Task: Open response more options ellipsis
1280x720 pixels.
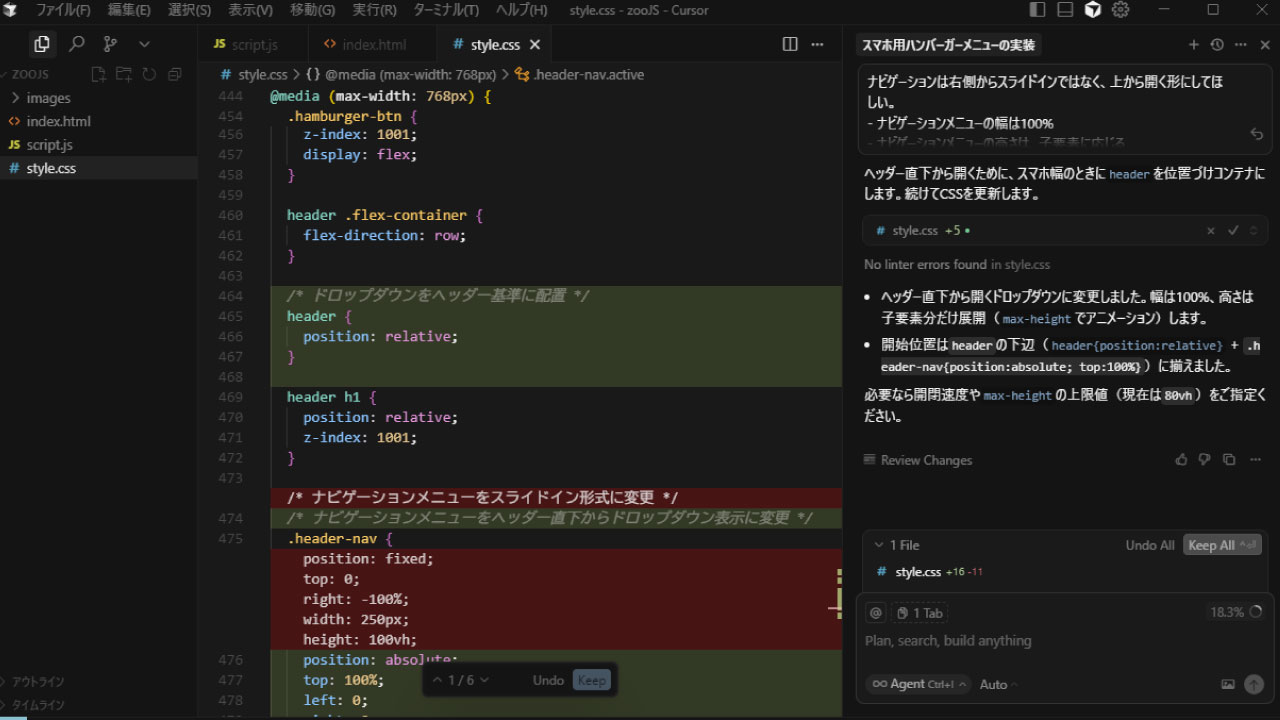Action: click(1256, 460)
